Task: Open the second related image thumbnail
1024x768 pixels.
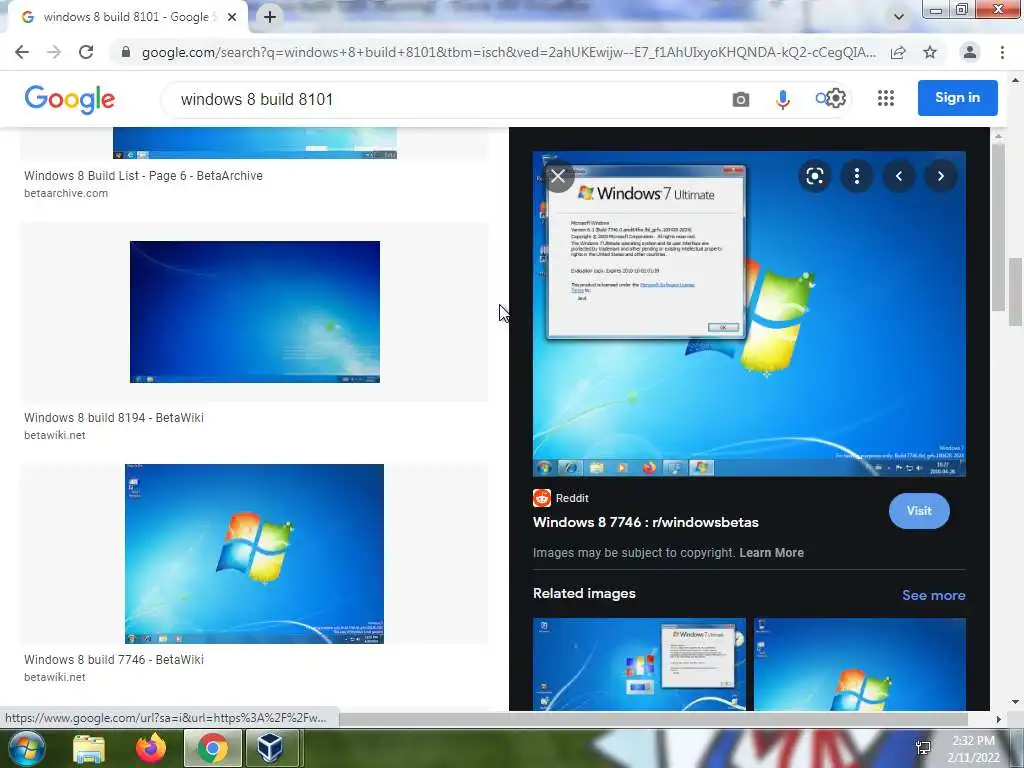Action: point(859,664)
